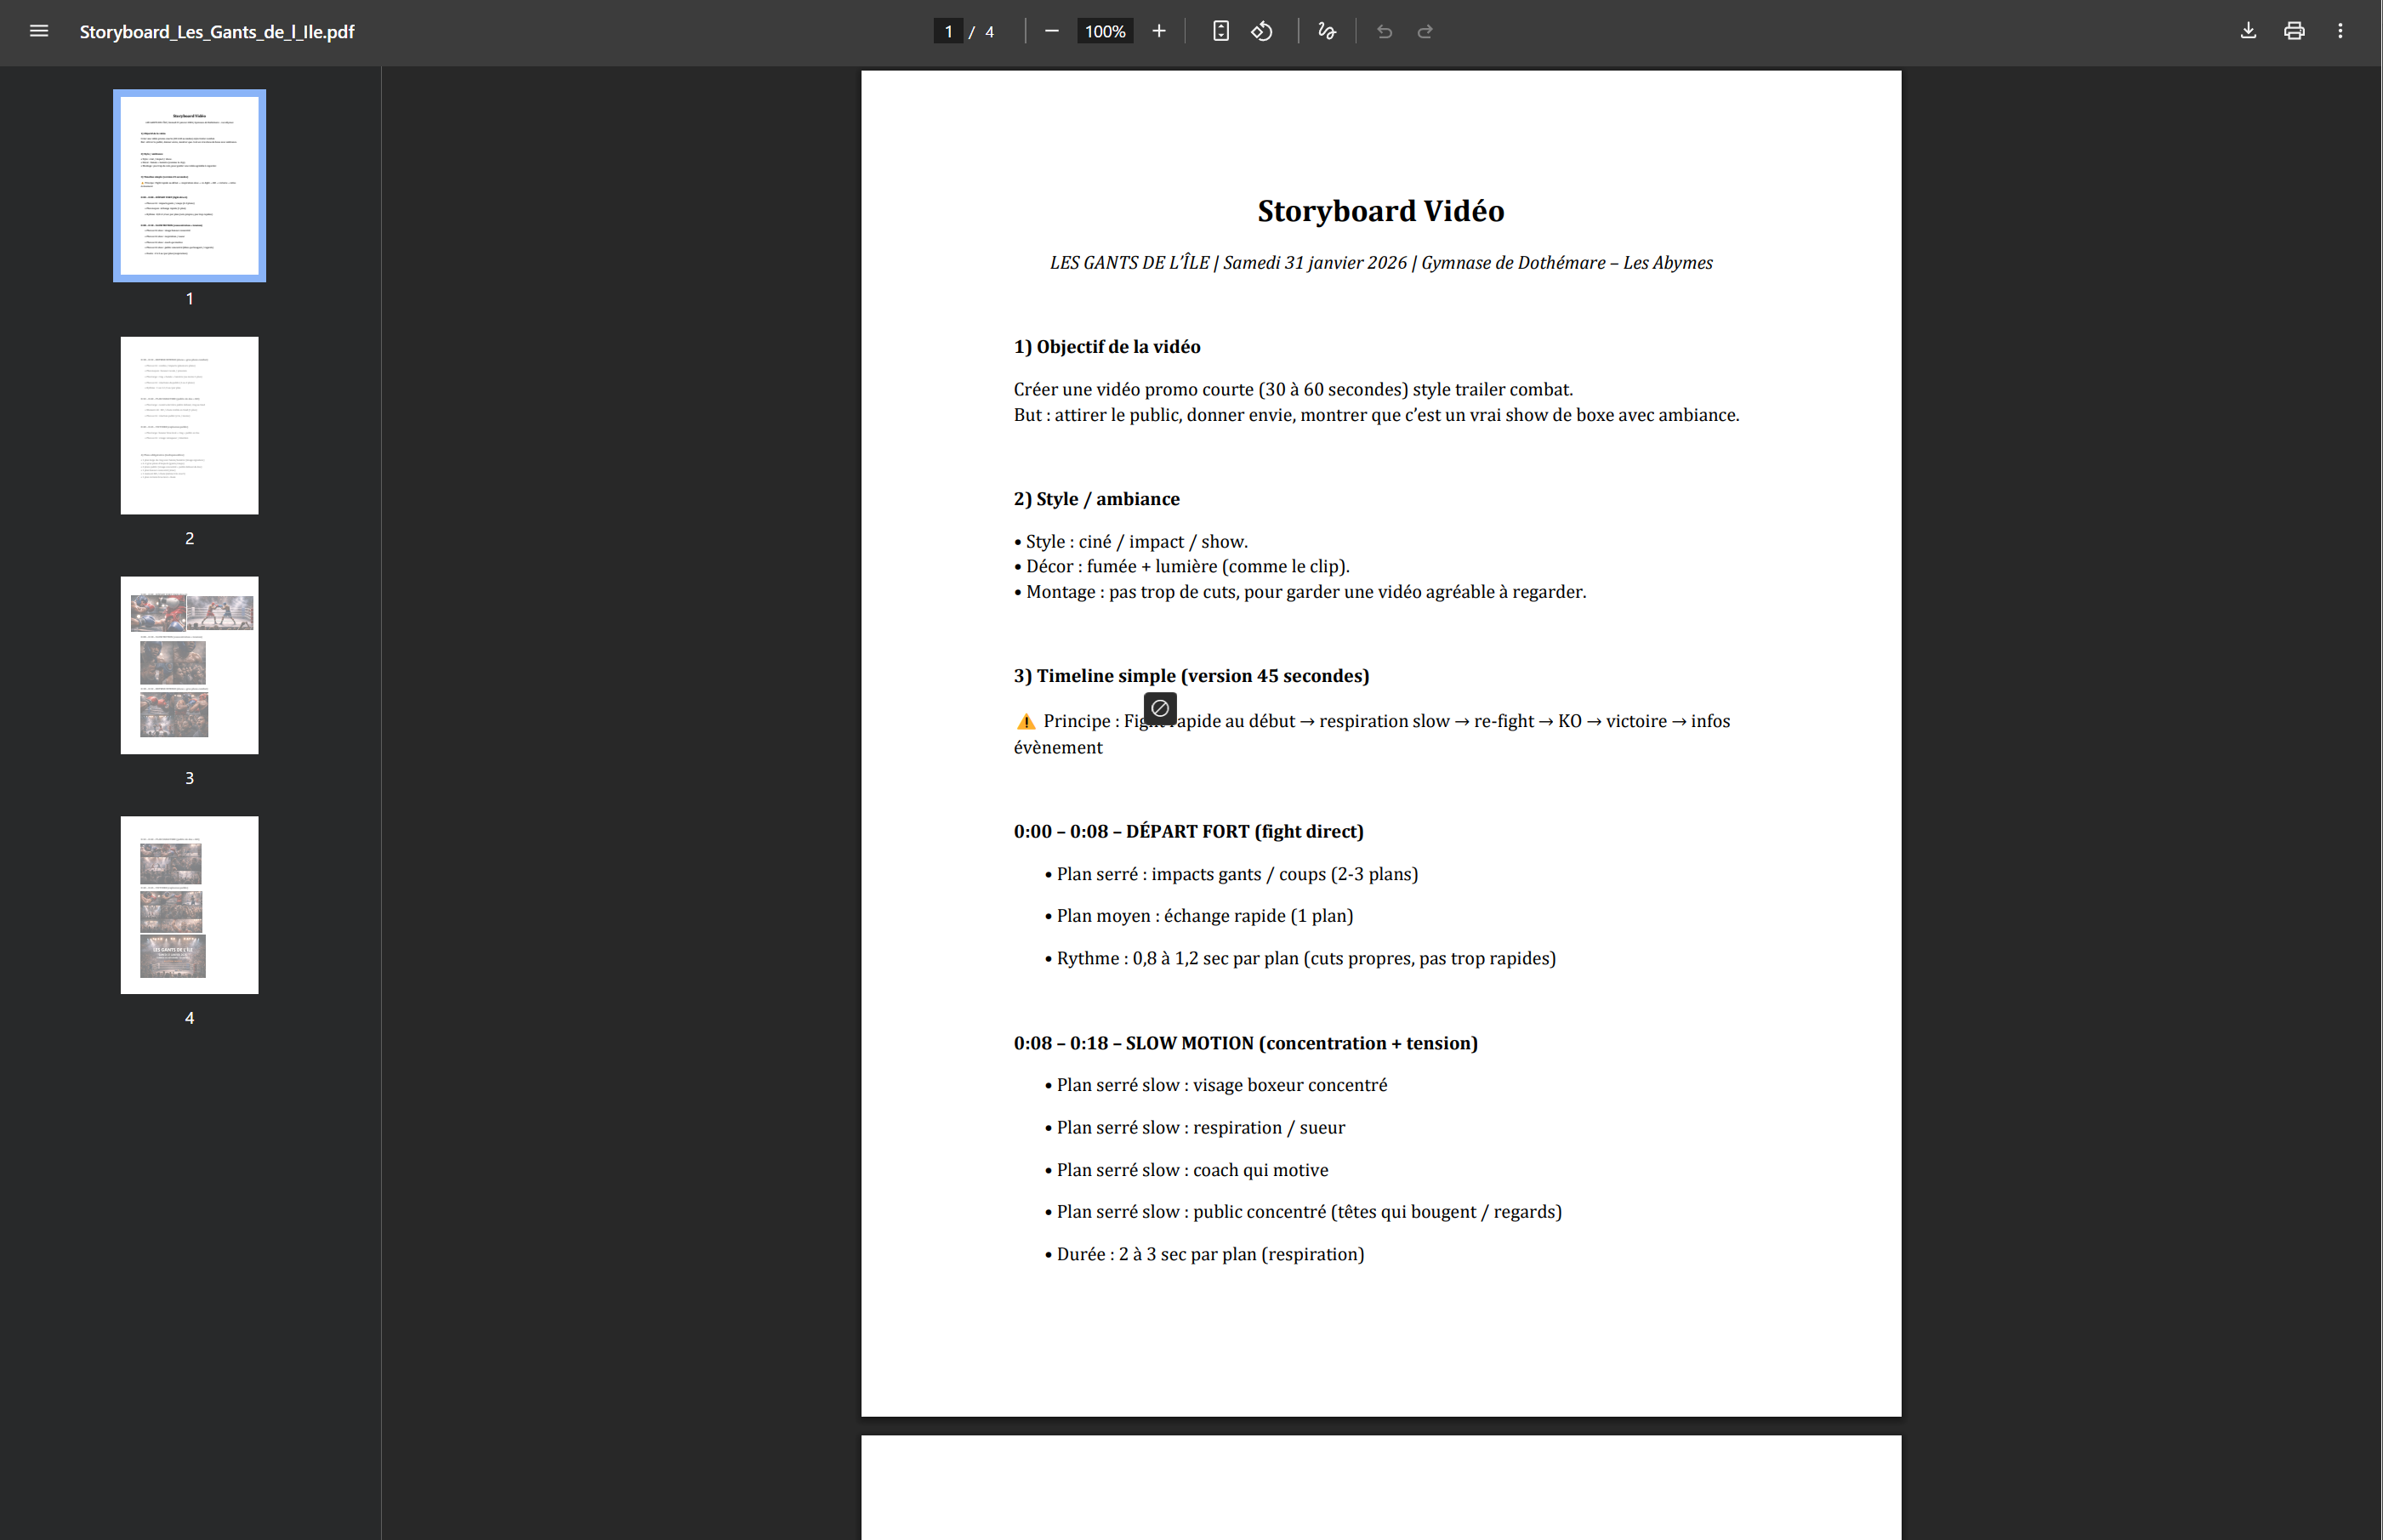This screenshot has width=2383, height=1540.
Task: Toggle the sidebar with the hamburger menu icon
Action: click(x=39, y=31)
